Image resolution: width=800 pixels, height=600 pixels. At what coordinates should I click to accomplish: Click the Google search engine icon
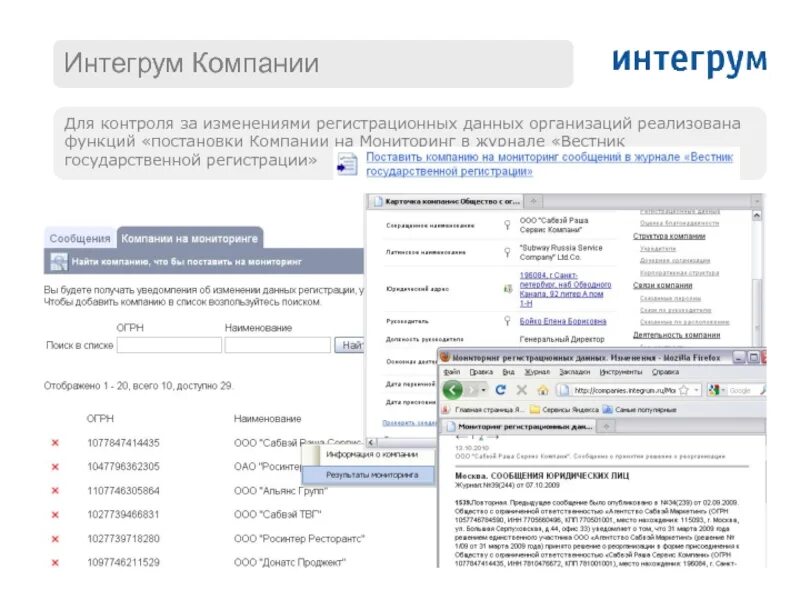click(714, 390)
